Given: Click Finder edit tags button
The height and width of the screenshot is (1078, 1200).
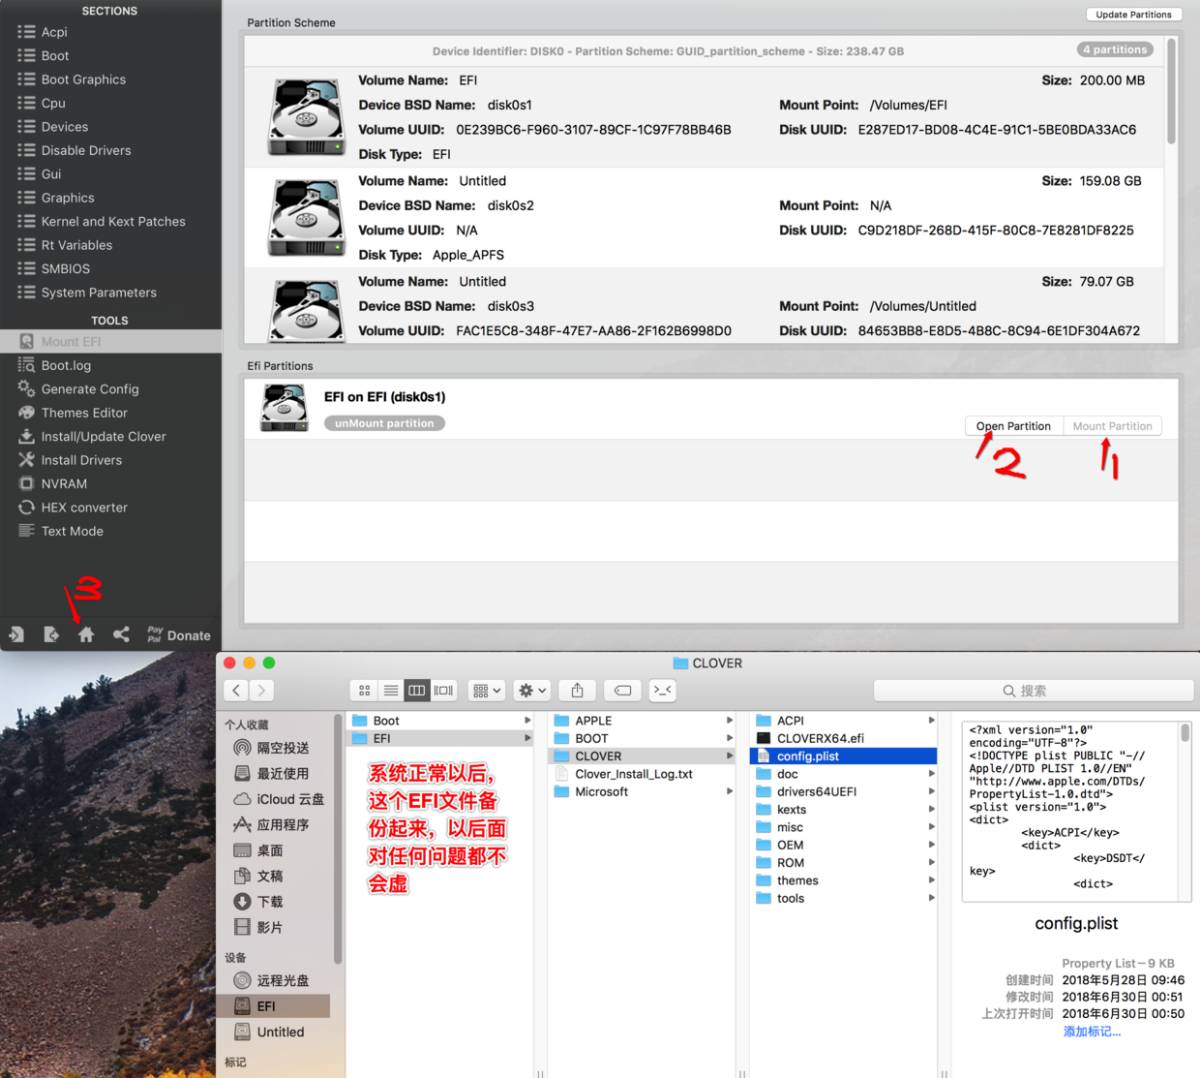Looking at the screenshot, I should coord(622,690).
